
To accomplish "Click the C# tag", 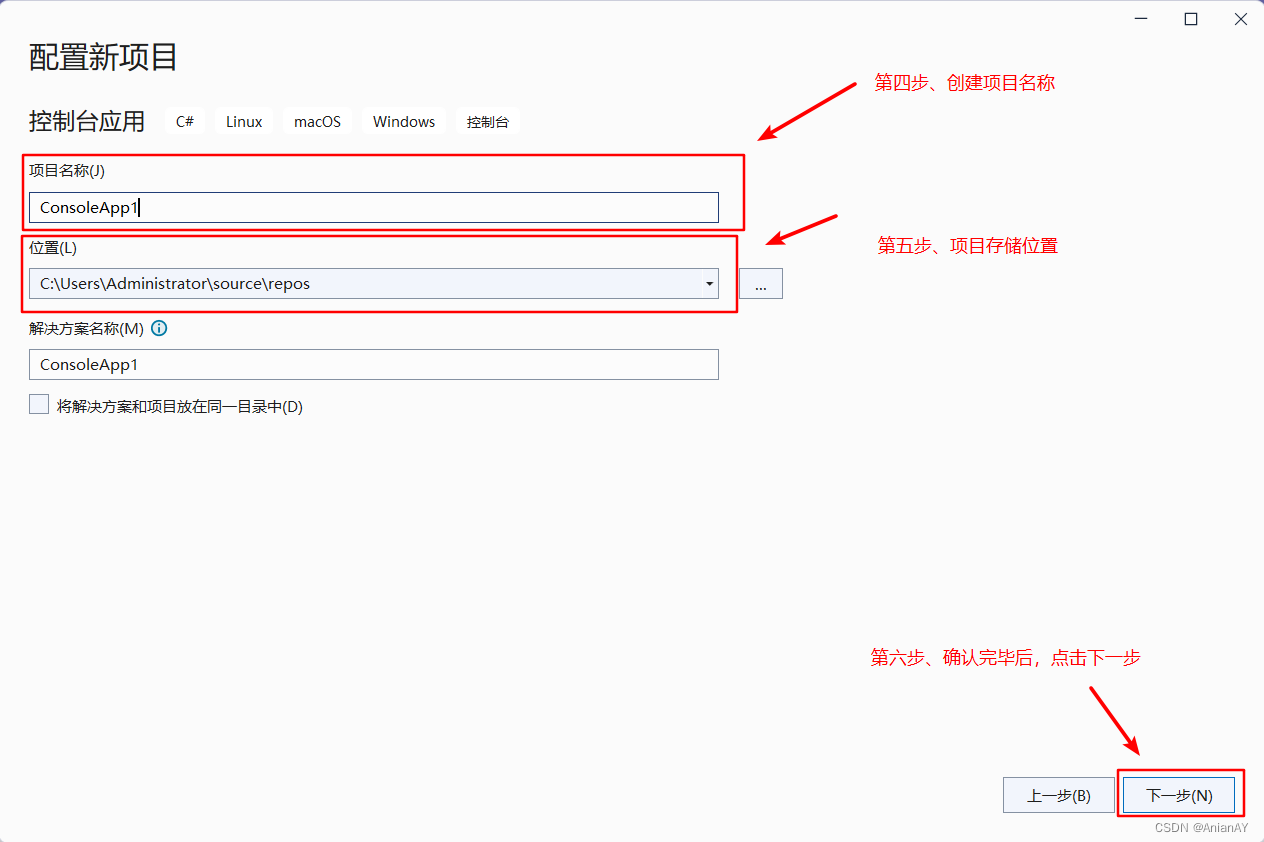I will (x=185, y=122).
